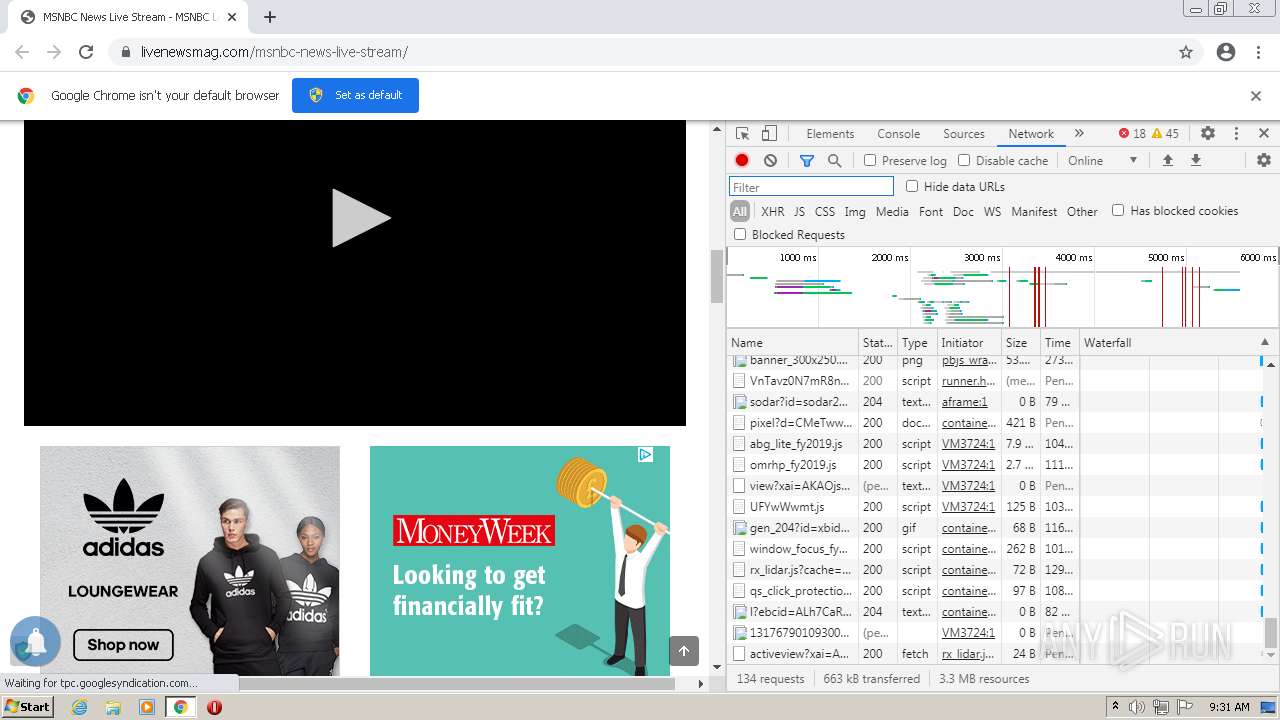Open the DevTools settings gear
The width and height of the screenshot is (1280, 720).
click(x=1208, y=133)
